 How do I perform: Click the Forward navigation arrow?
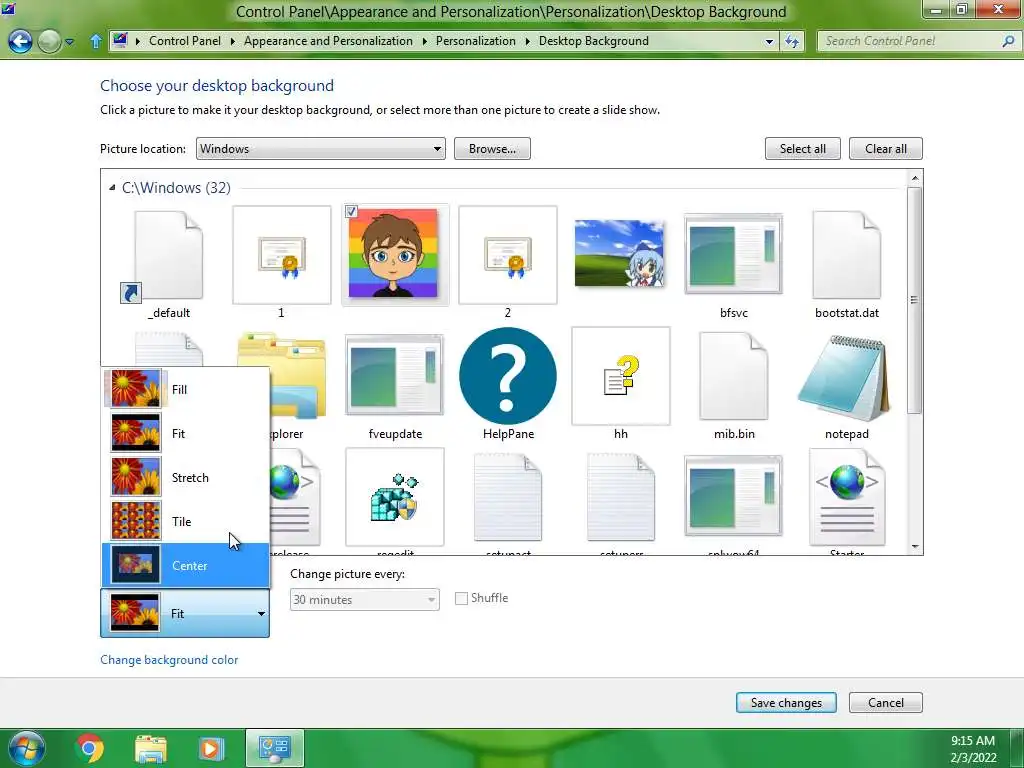tap(49, 41)
